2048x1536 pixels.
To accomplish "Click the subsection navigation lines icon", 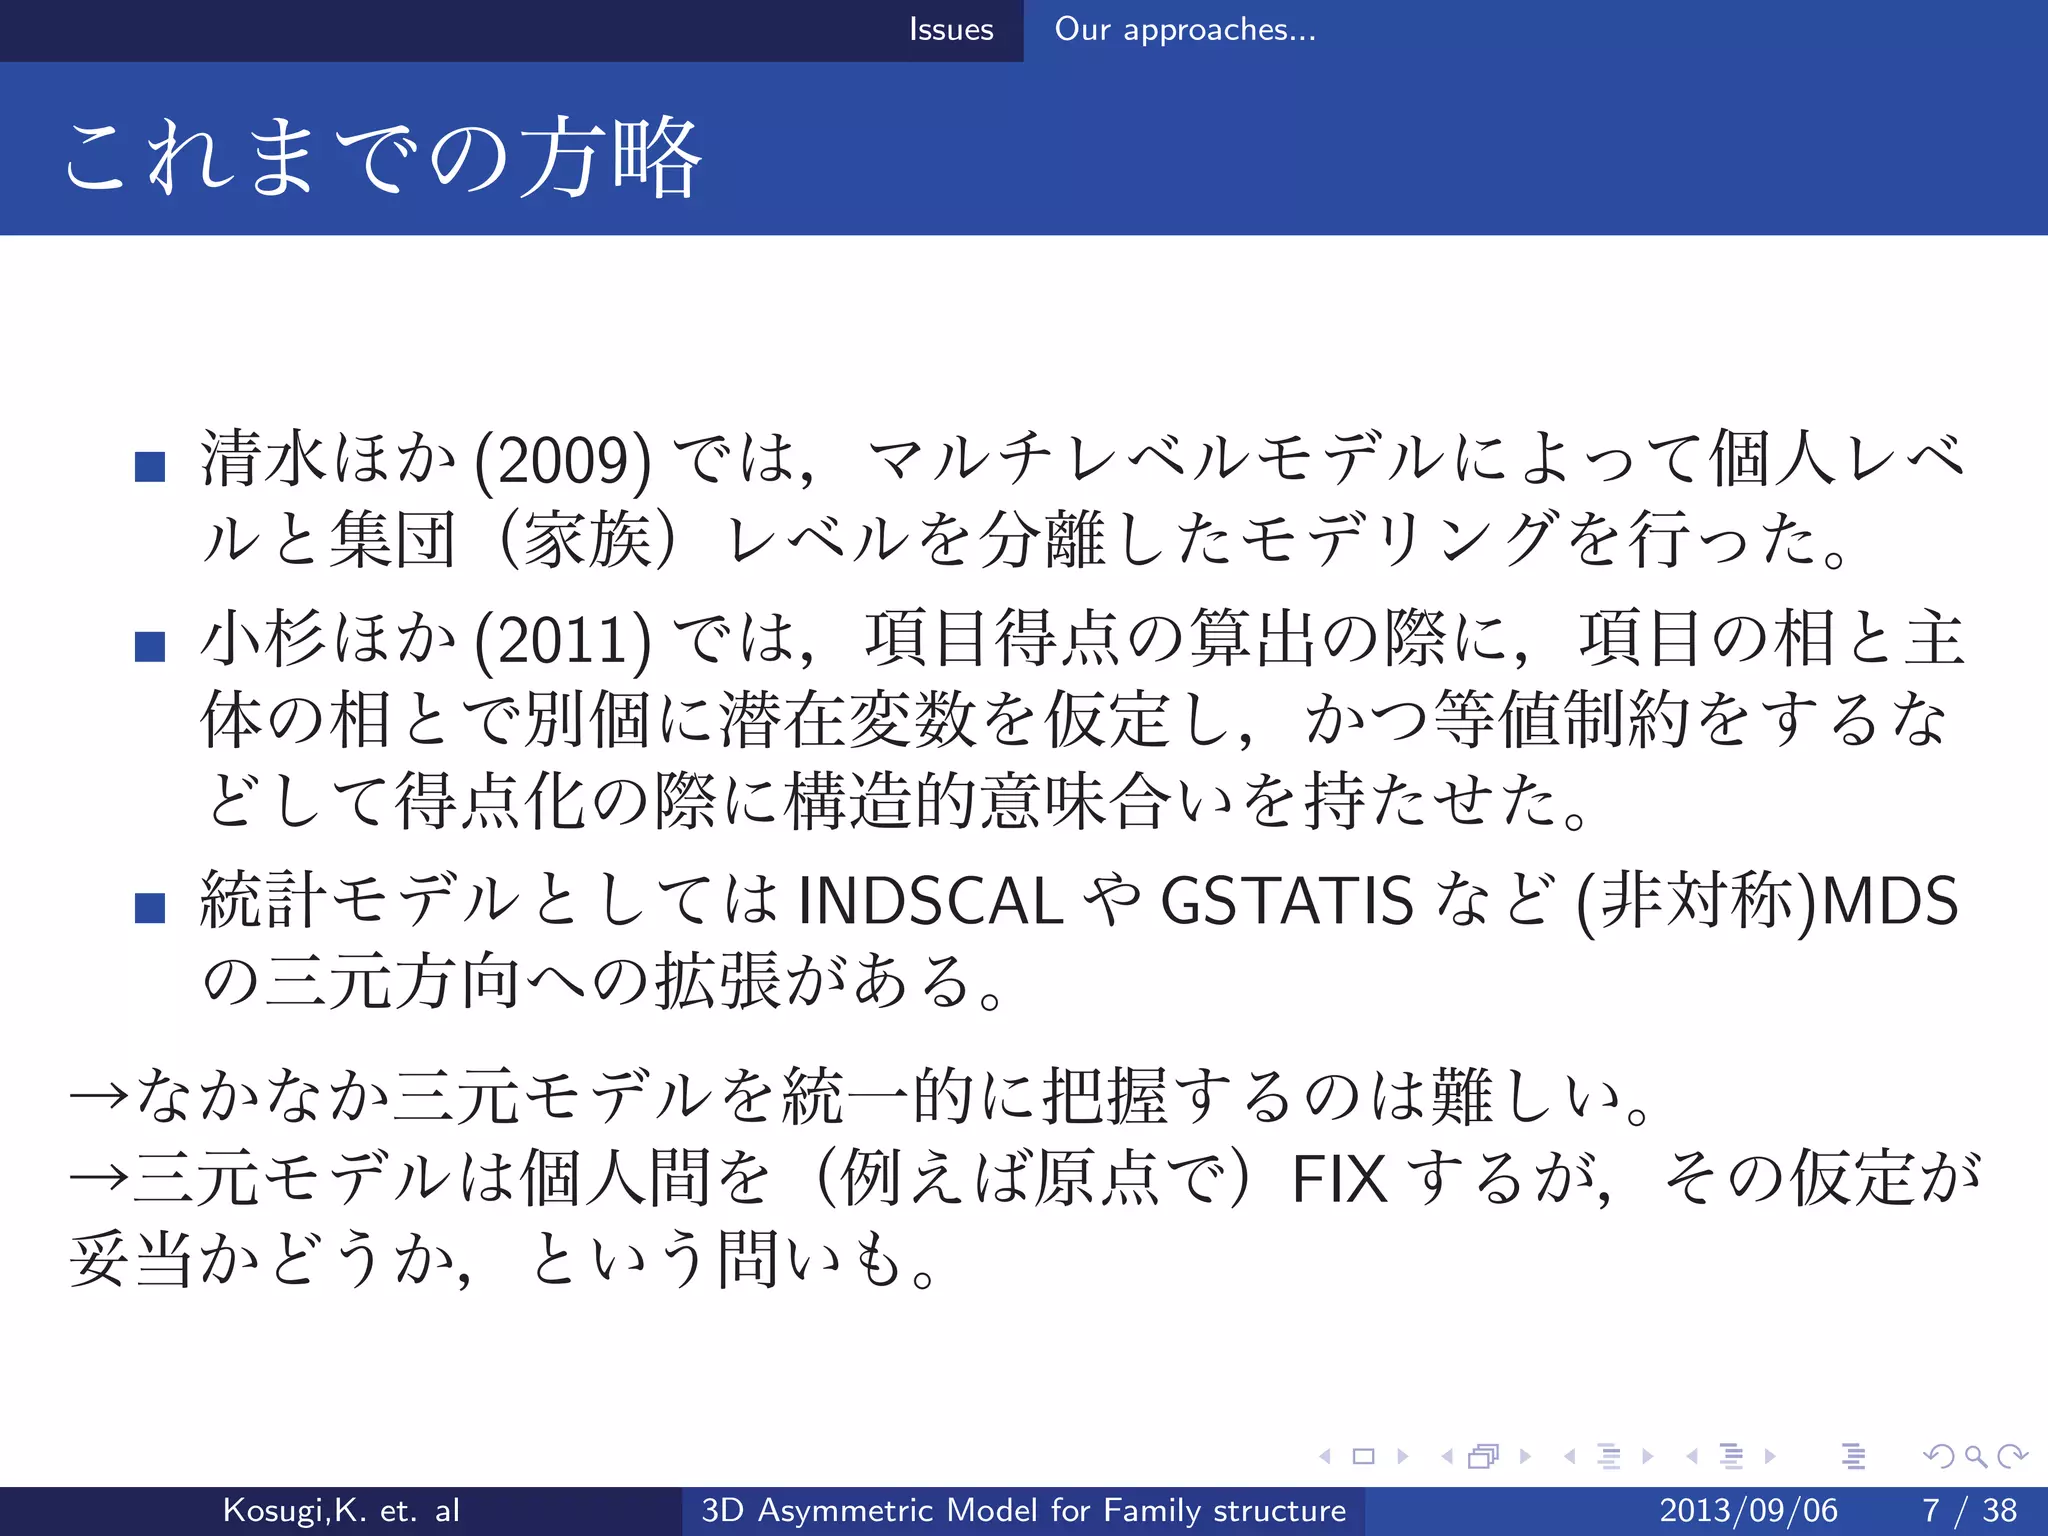I will click(1609, 1456).
